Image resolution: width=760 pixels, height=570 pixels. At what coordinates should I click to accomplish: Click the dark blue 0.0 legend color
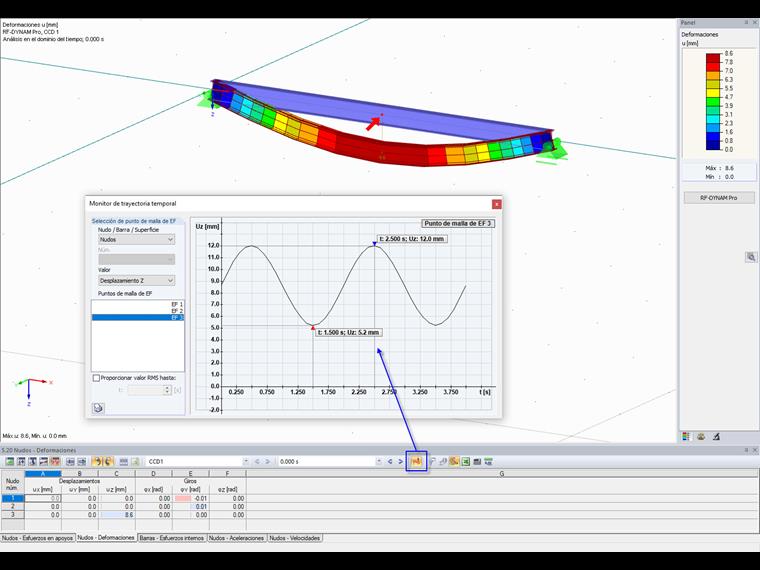[713, 145]
